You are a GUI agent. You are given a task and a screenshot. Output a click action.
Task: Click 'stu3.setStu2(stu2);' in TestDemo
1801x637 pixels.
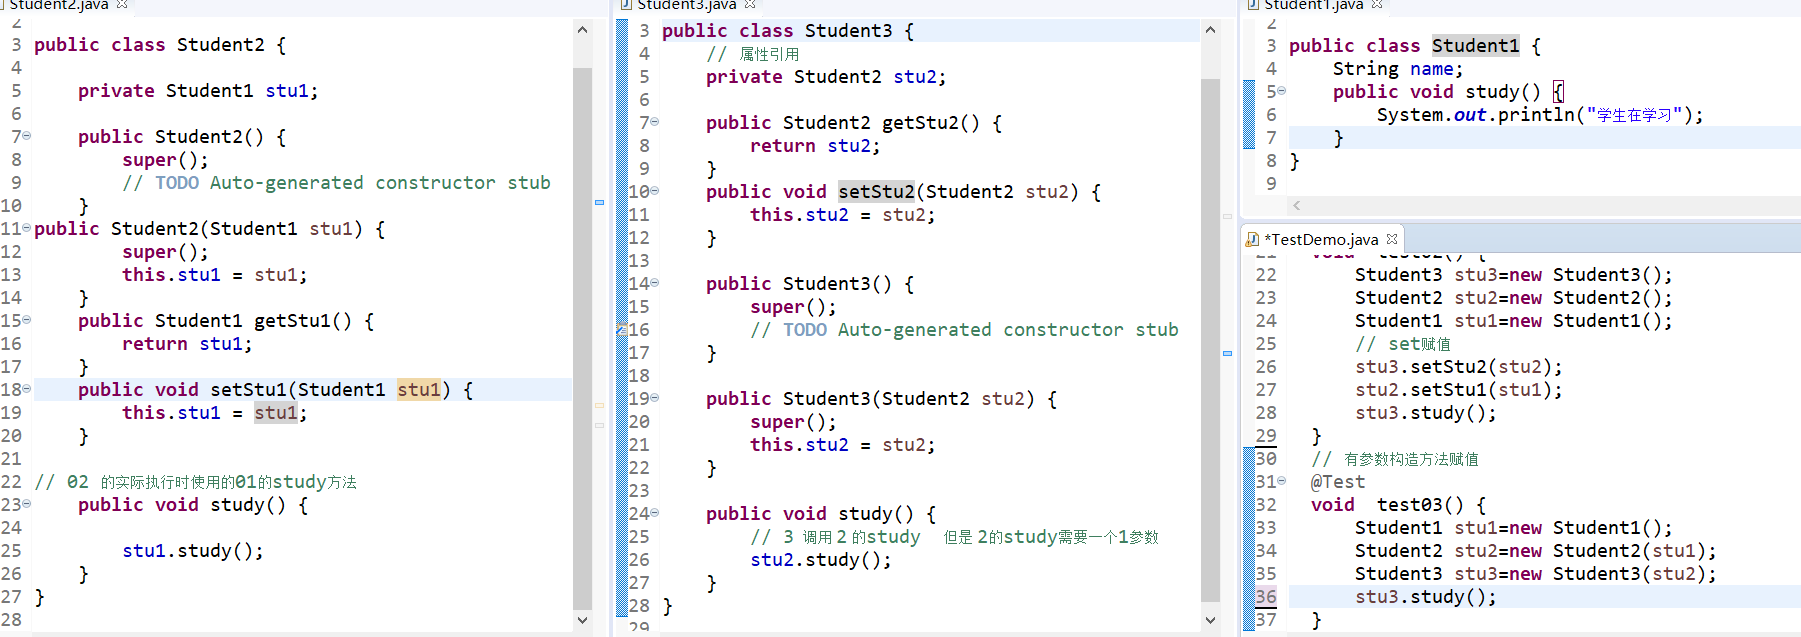tap(1459, 367)
